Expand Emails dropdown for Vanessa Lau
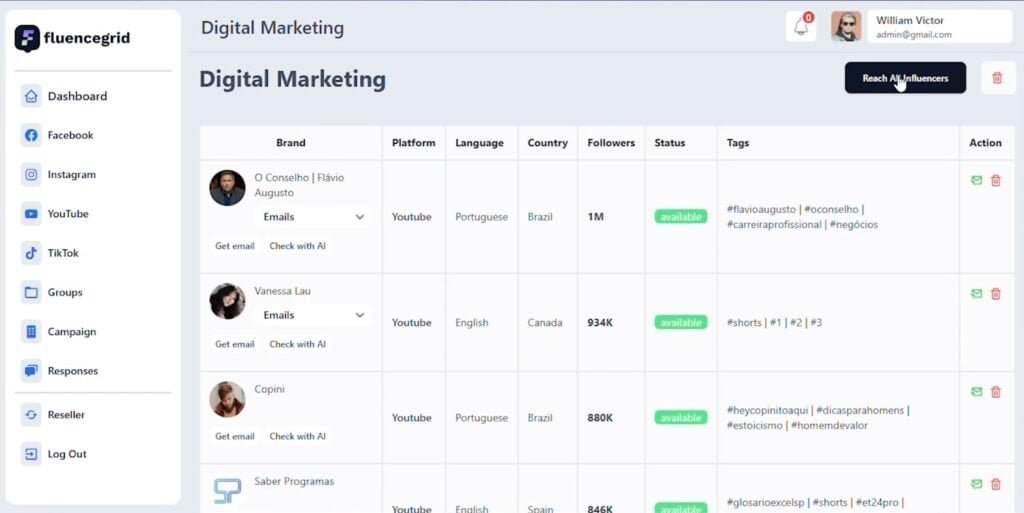 (x=313, y=315)
